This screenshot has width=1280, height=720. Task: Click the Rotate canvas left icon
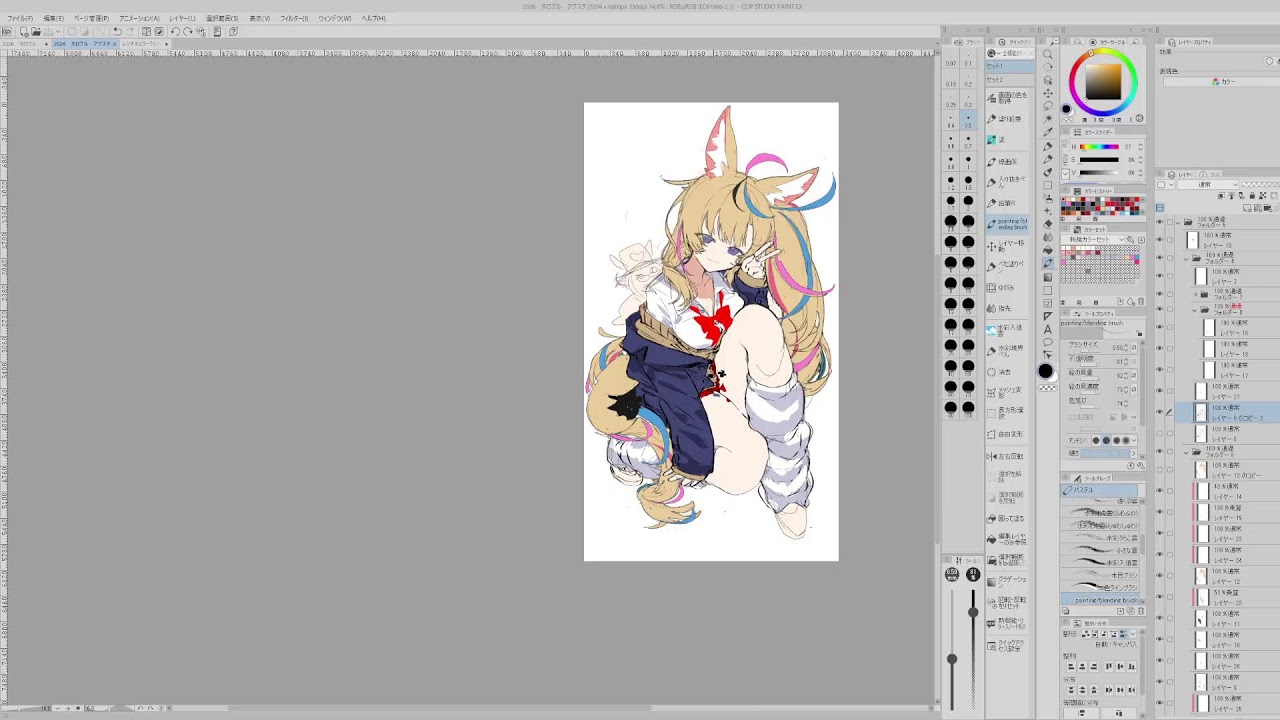tap(175, 32)
